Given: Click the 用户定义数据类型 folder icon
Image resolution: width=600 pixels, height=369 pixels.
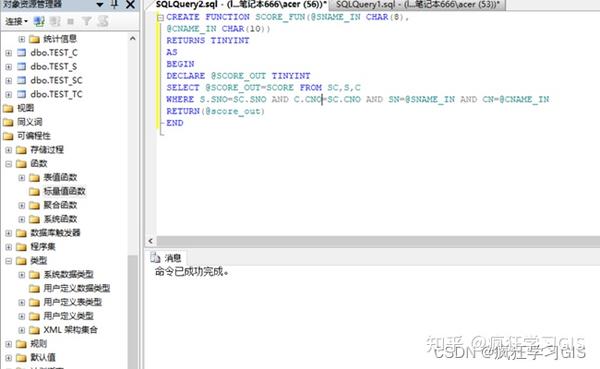Looking at the screenshot, I should tap(34, 288).
